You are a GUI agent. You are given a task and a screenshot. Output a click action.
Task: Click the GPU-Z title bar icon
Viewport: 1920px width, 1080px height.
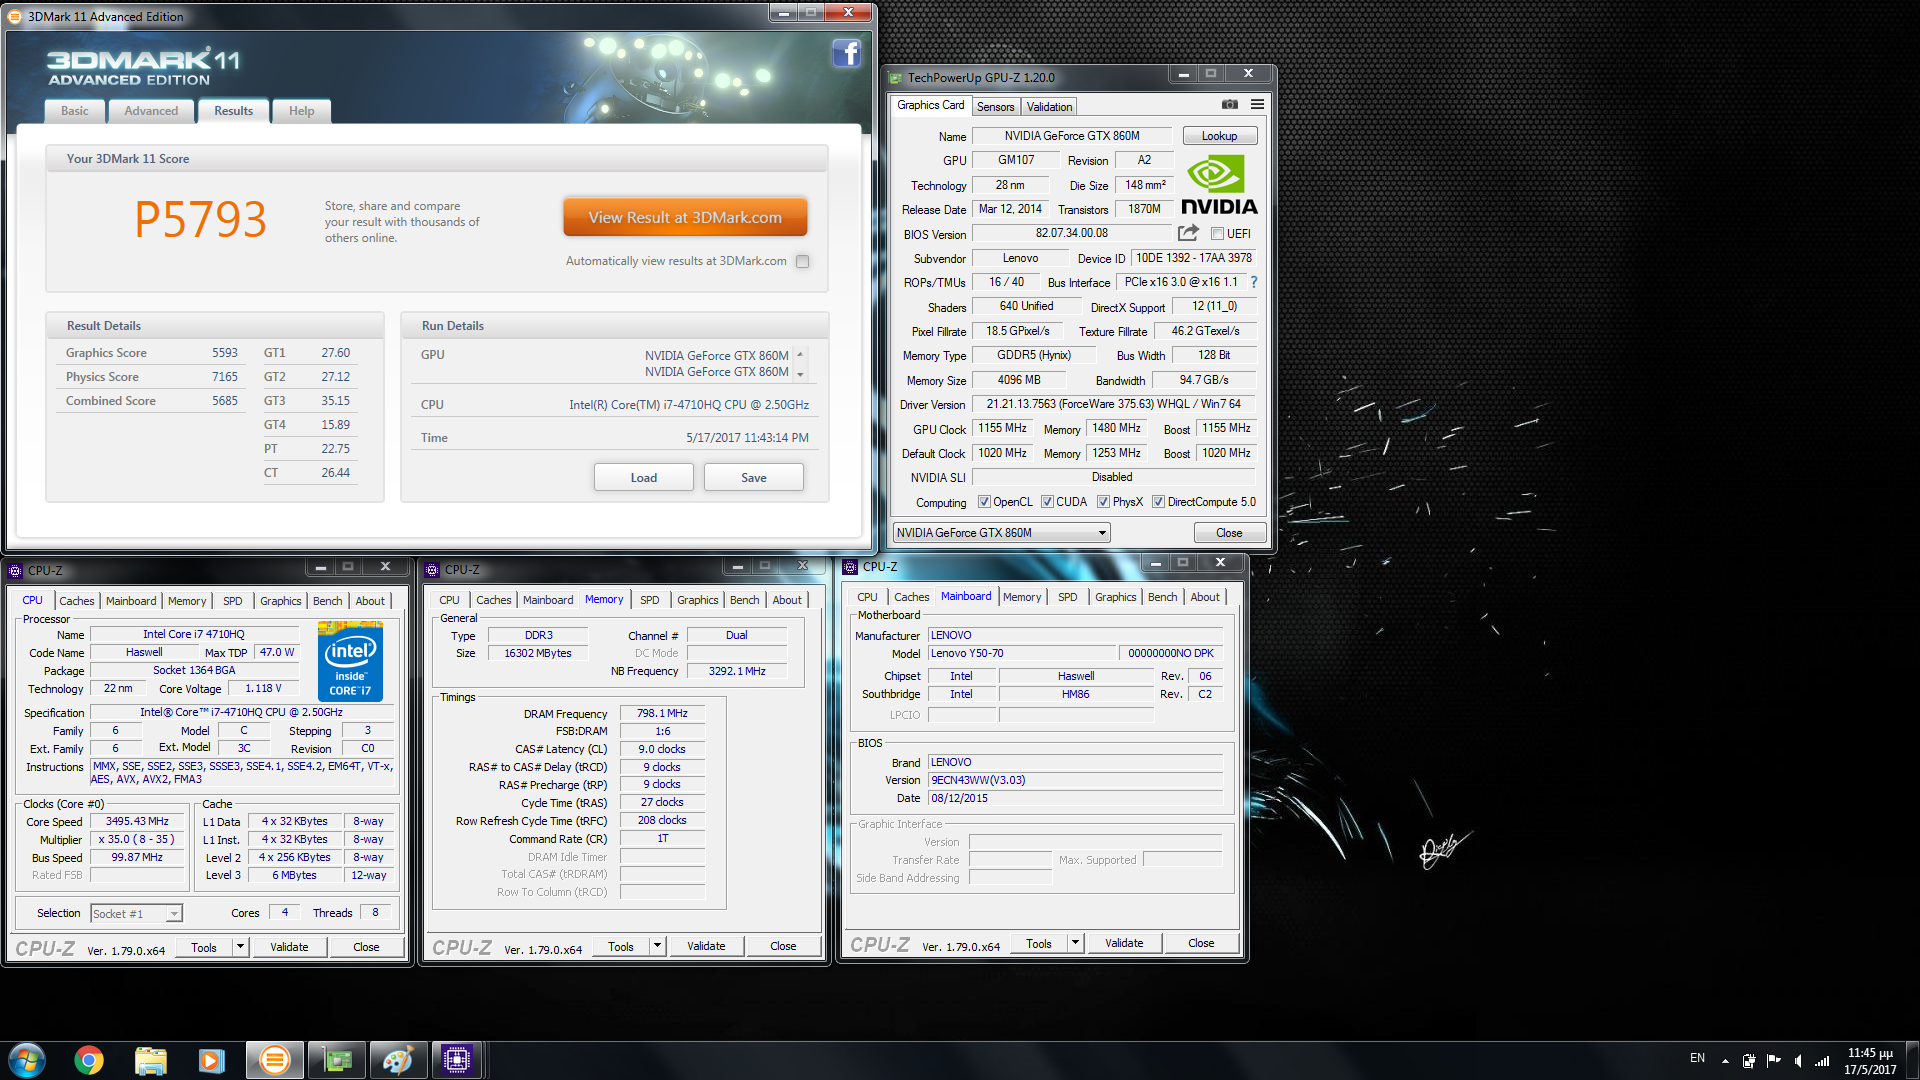[x=895, y=77]
